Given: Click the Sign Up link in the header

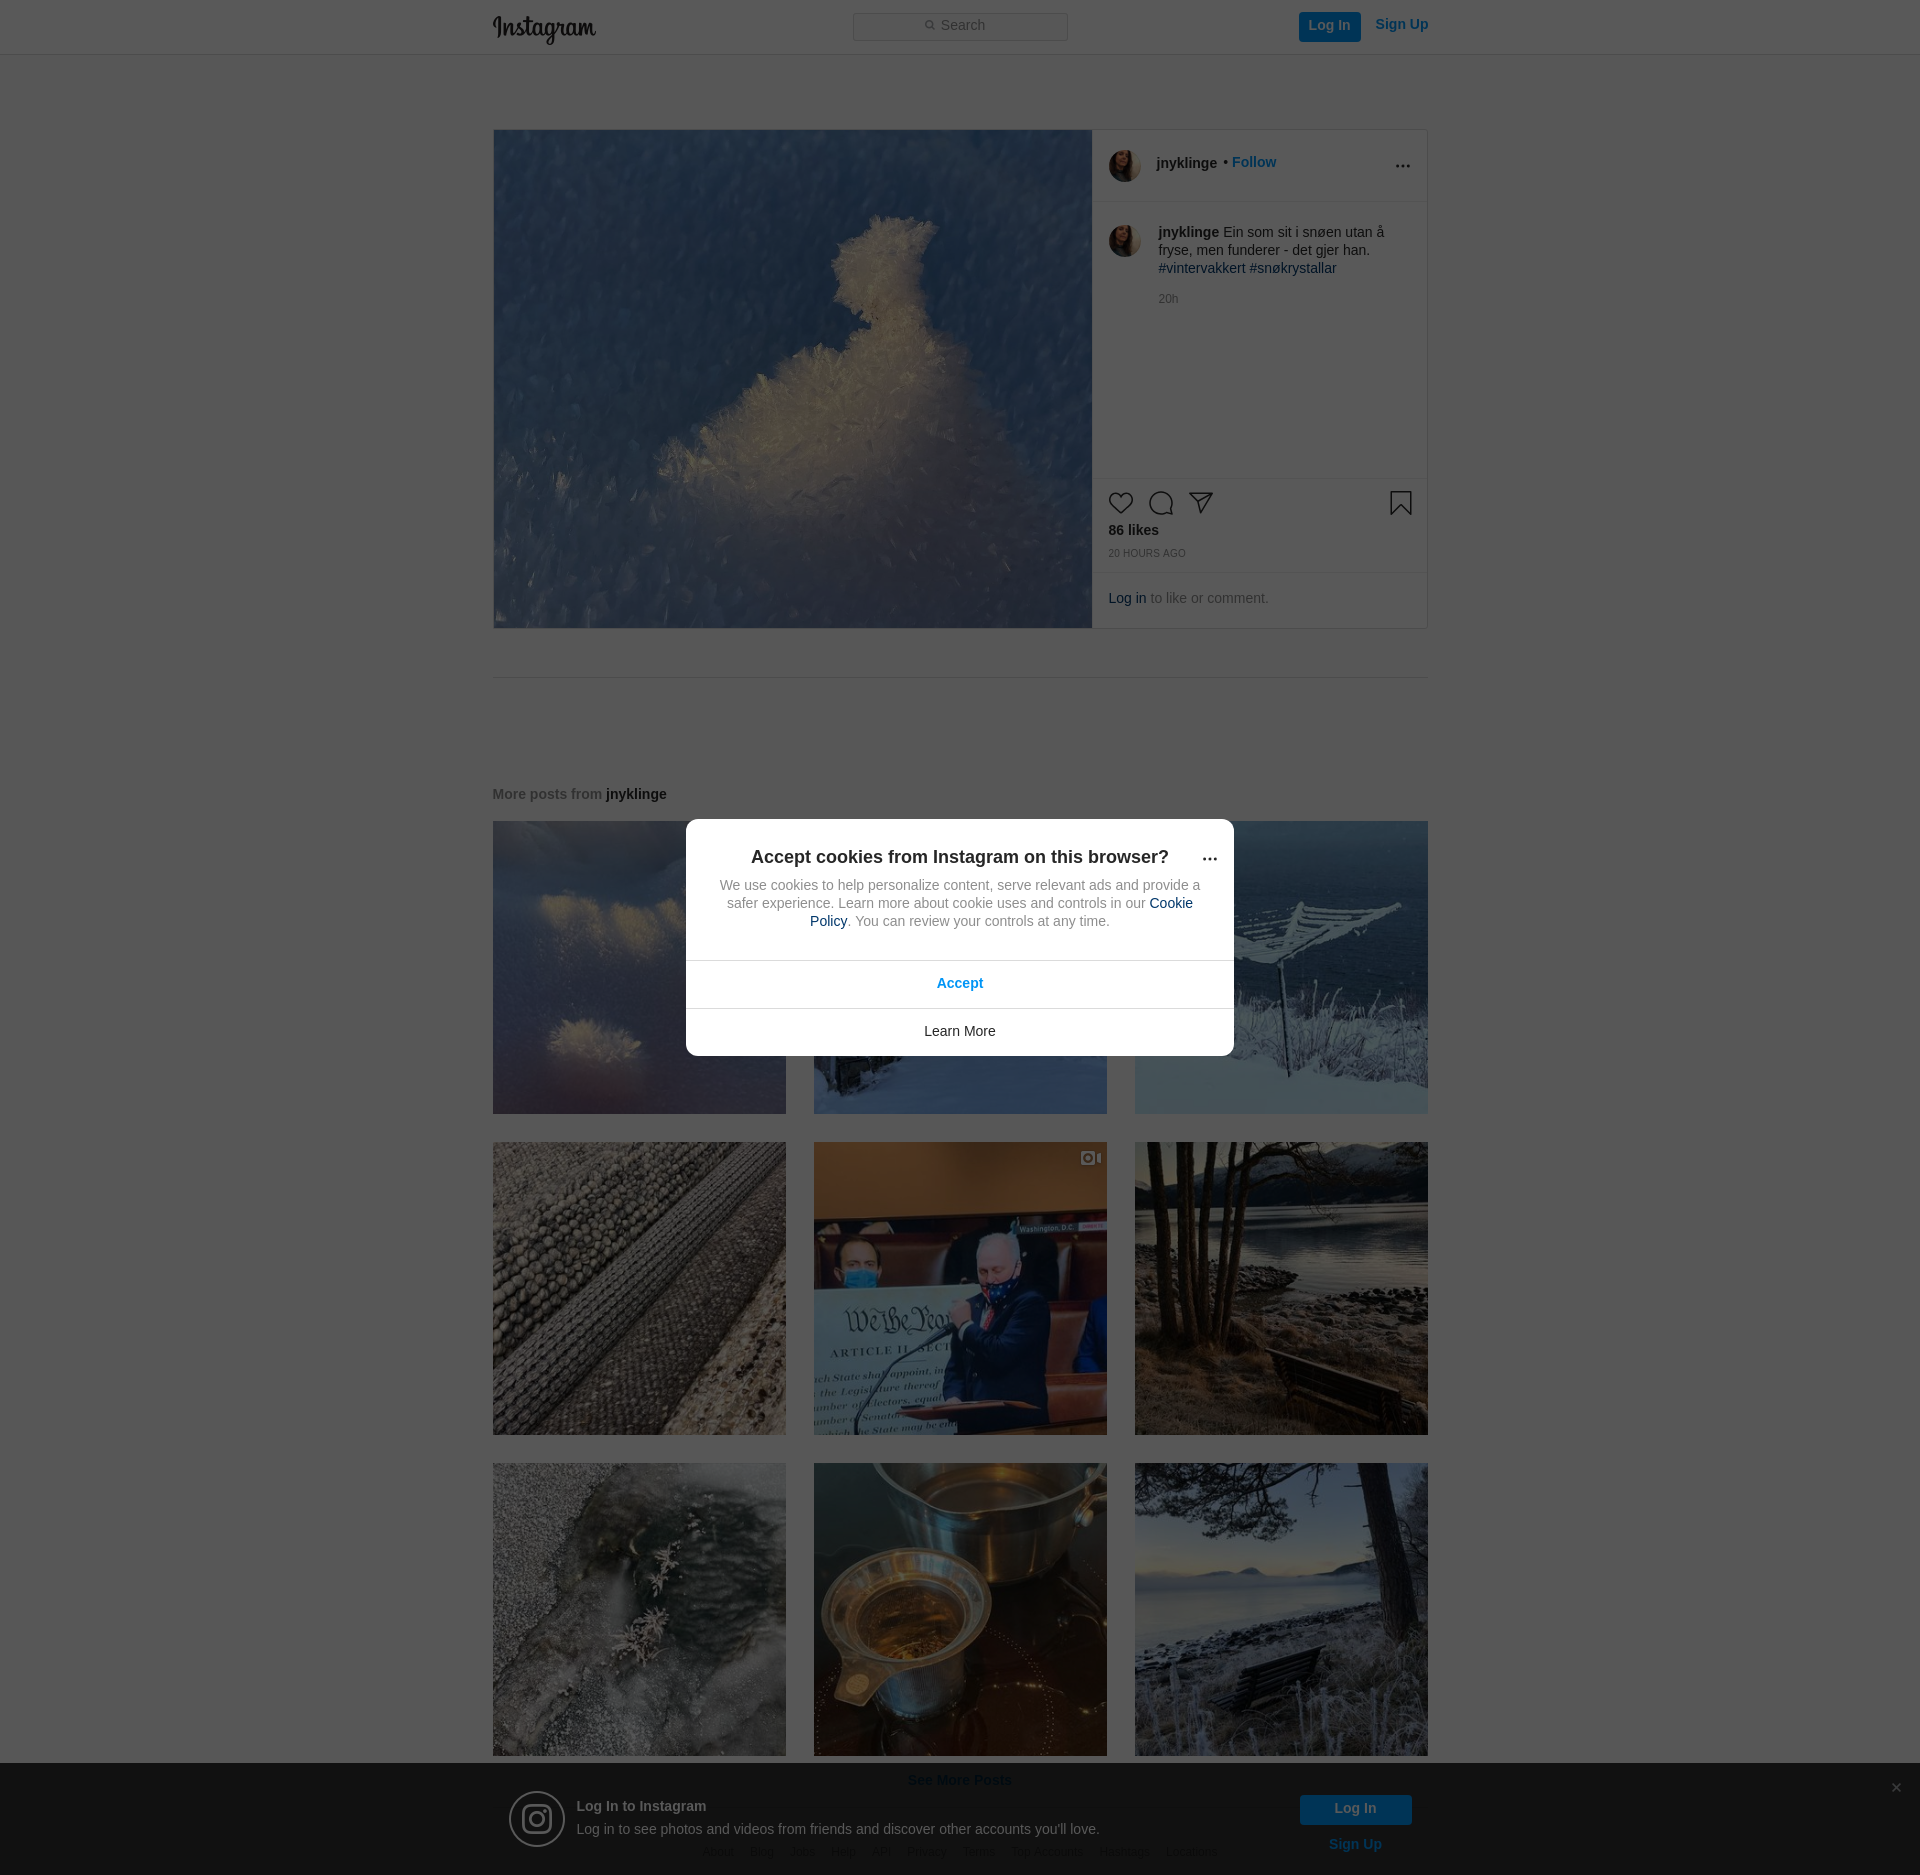Looking at the screenshot, I should coord(1401,25).
